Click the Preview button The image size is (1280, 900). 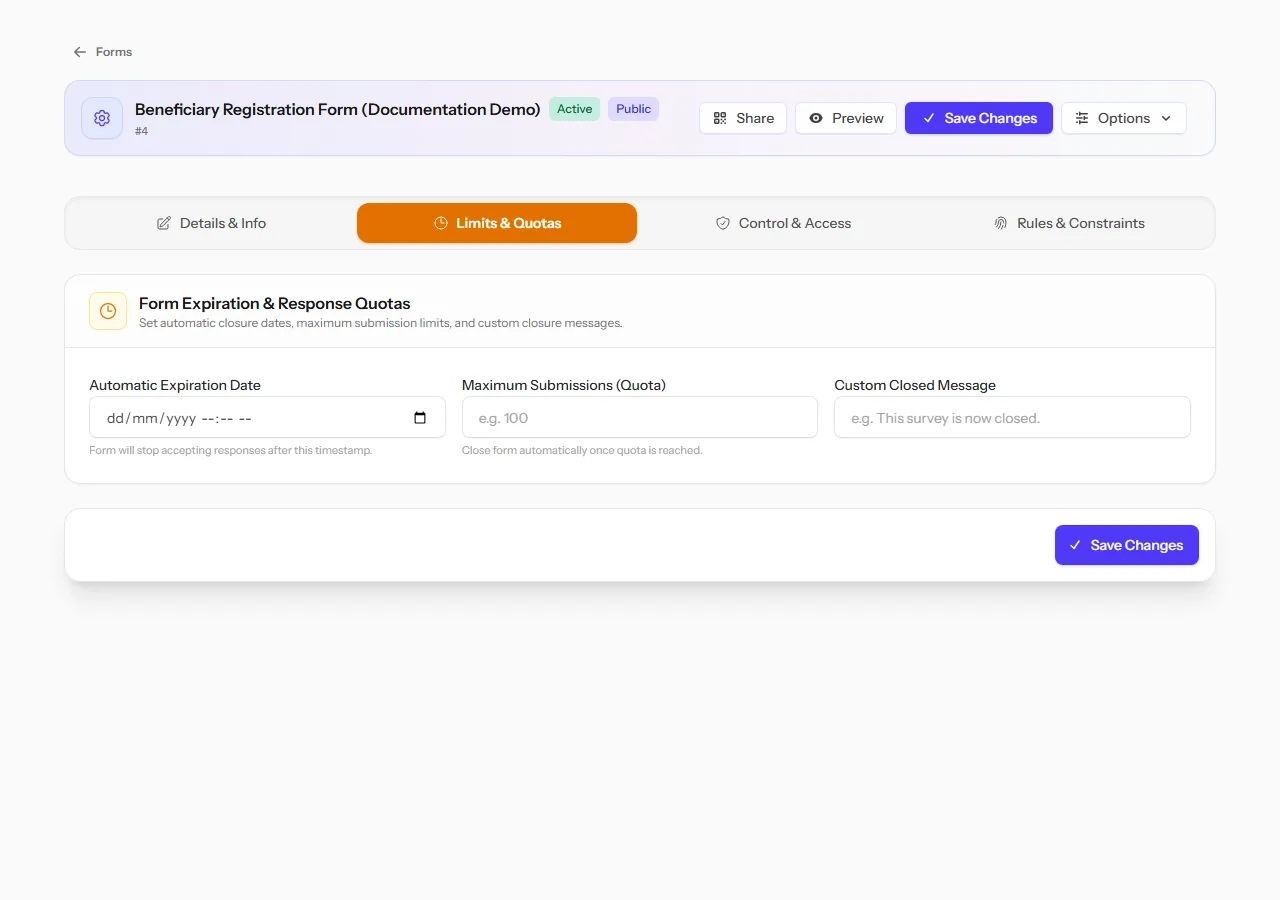tap(846, 118)
